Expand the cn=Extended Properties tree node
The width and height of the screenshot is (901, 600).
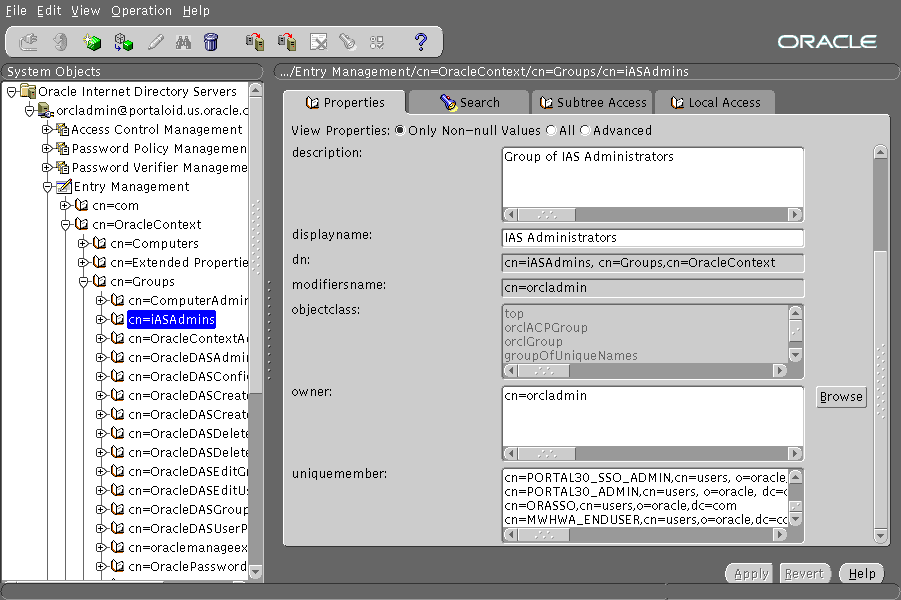[x=83, y=262]
